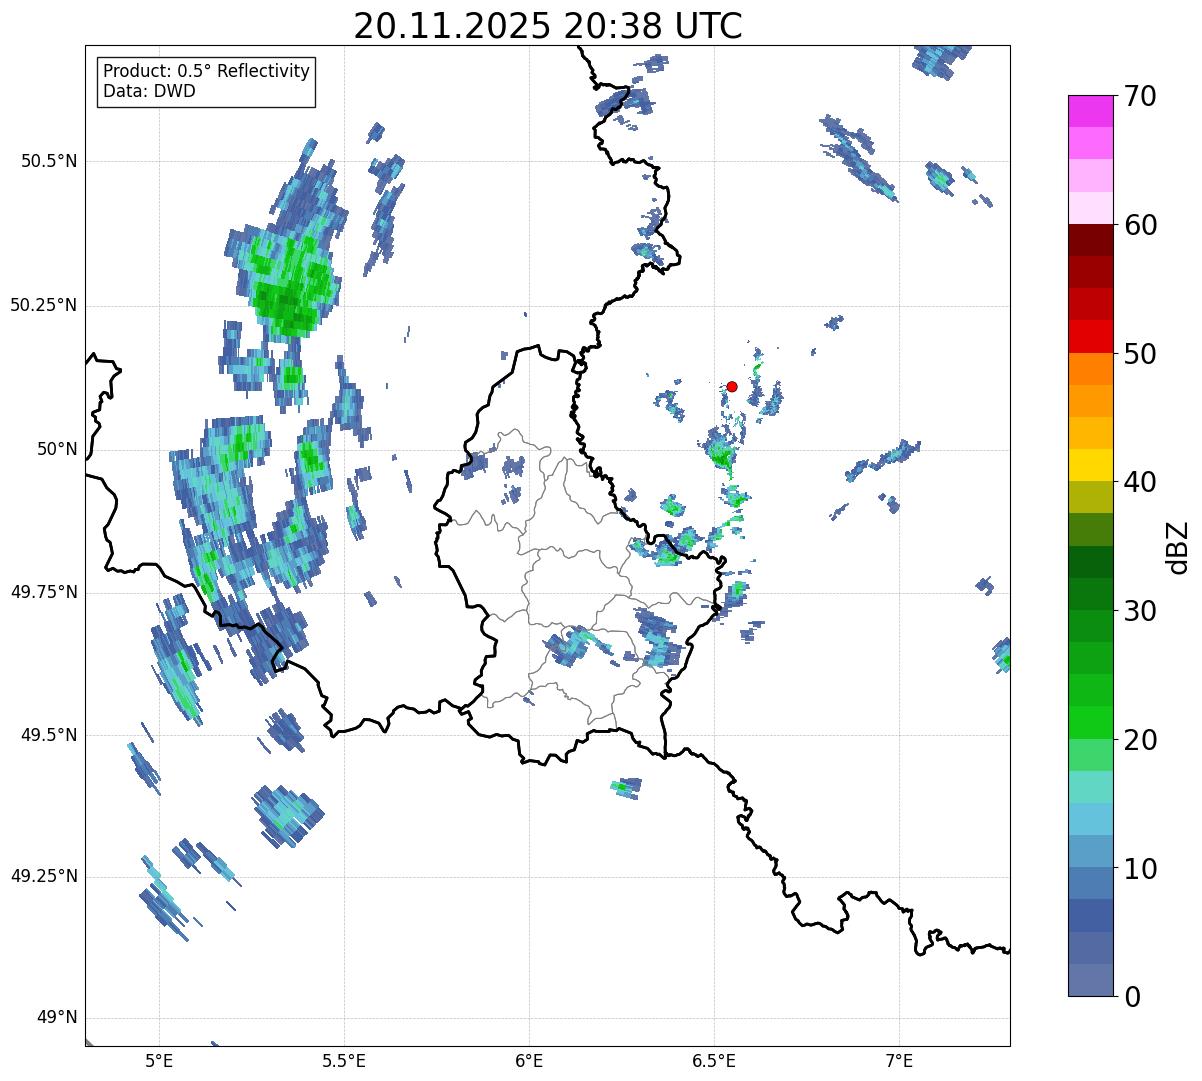
Task: Click the 40 tick on the colorbar
Action: coord(1140,482)
